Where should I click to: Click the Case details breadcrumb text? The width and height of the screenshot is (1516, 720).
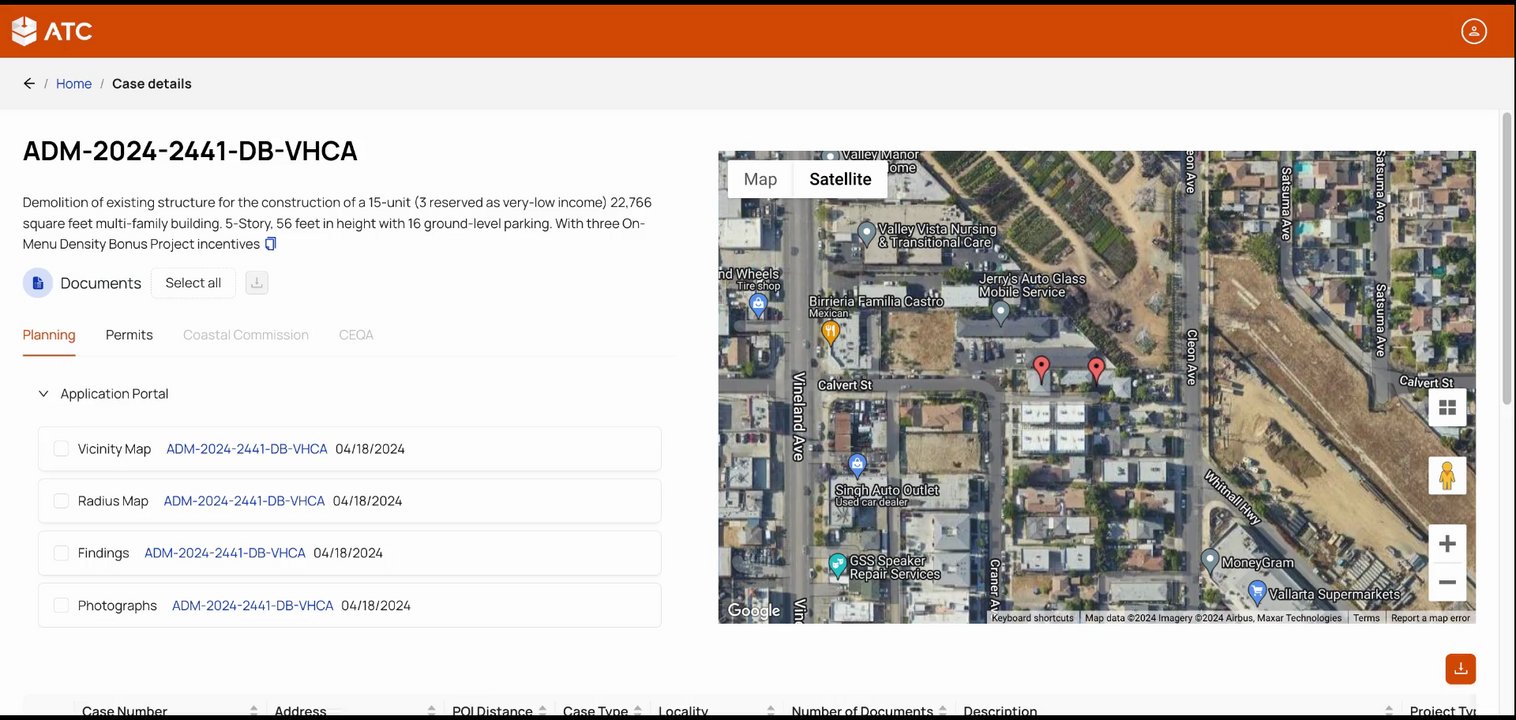pyautogui.click(x=152, y=84)
